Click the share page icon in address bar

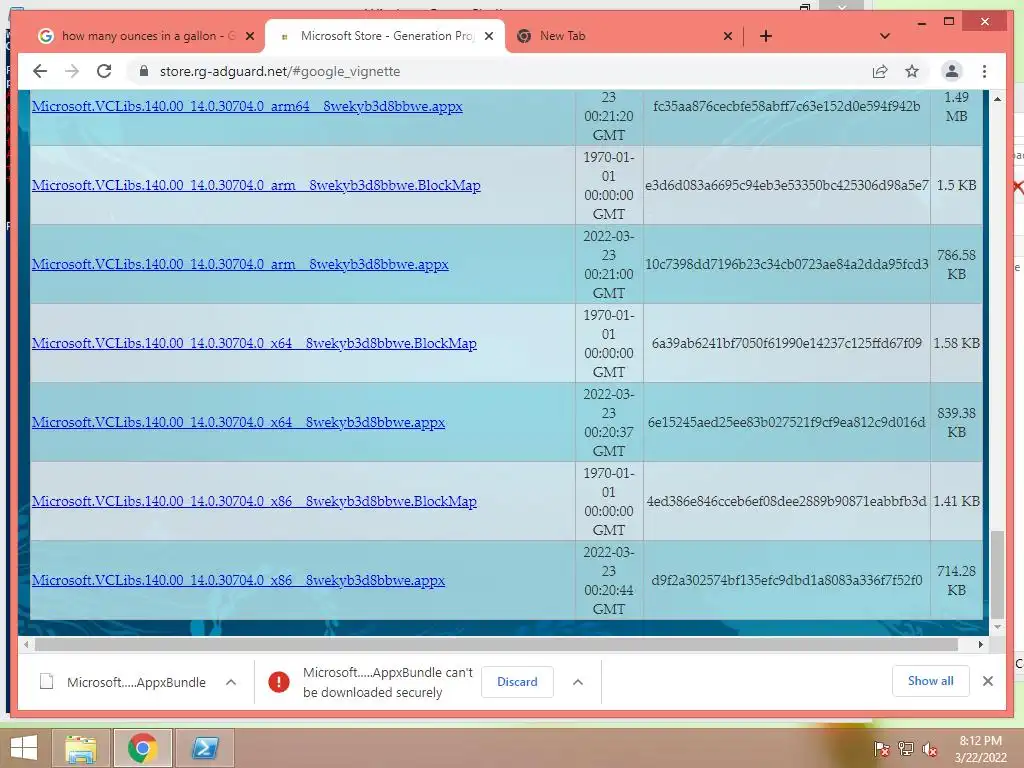coord(880,71)
